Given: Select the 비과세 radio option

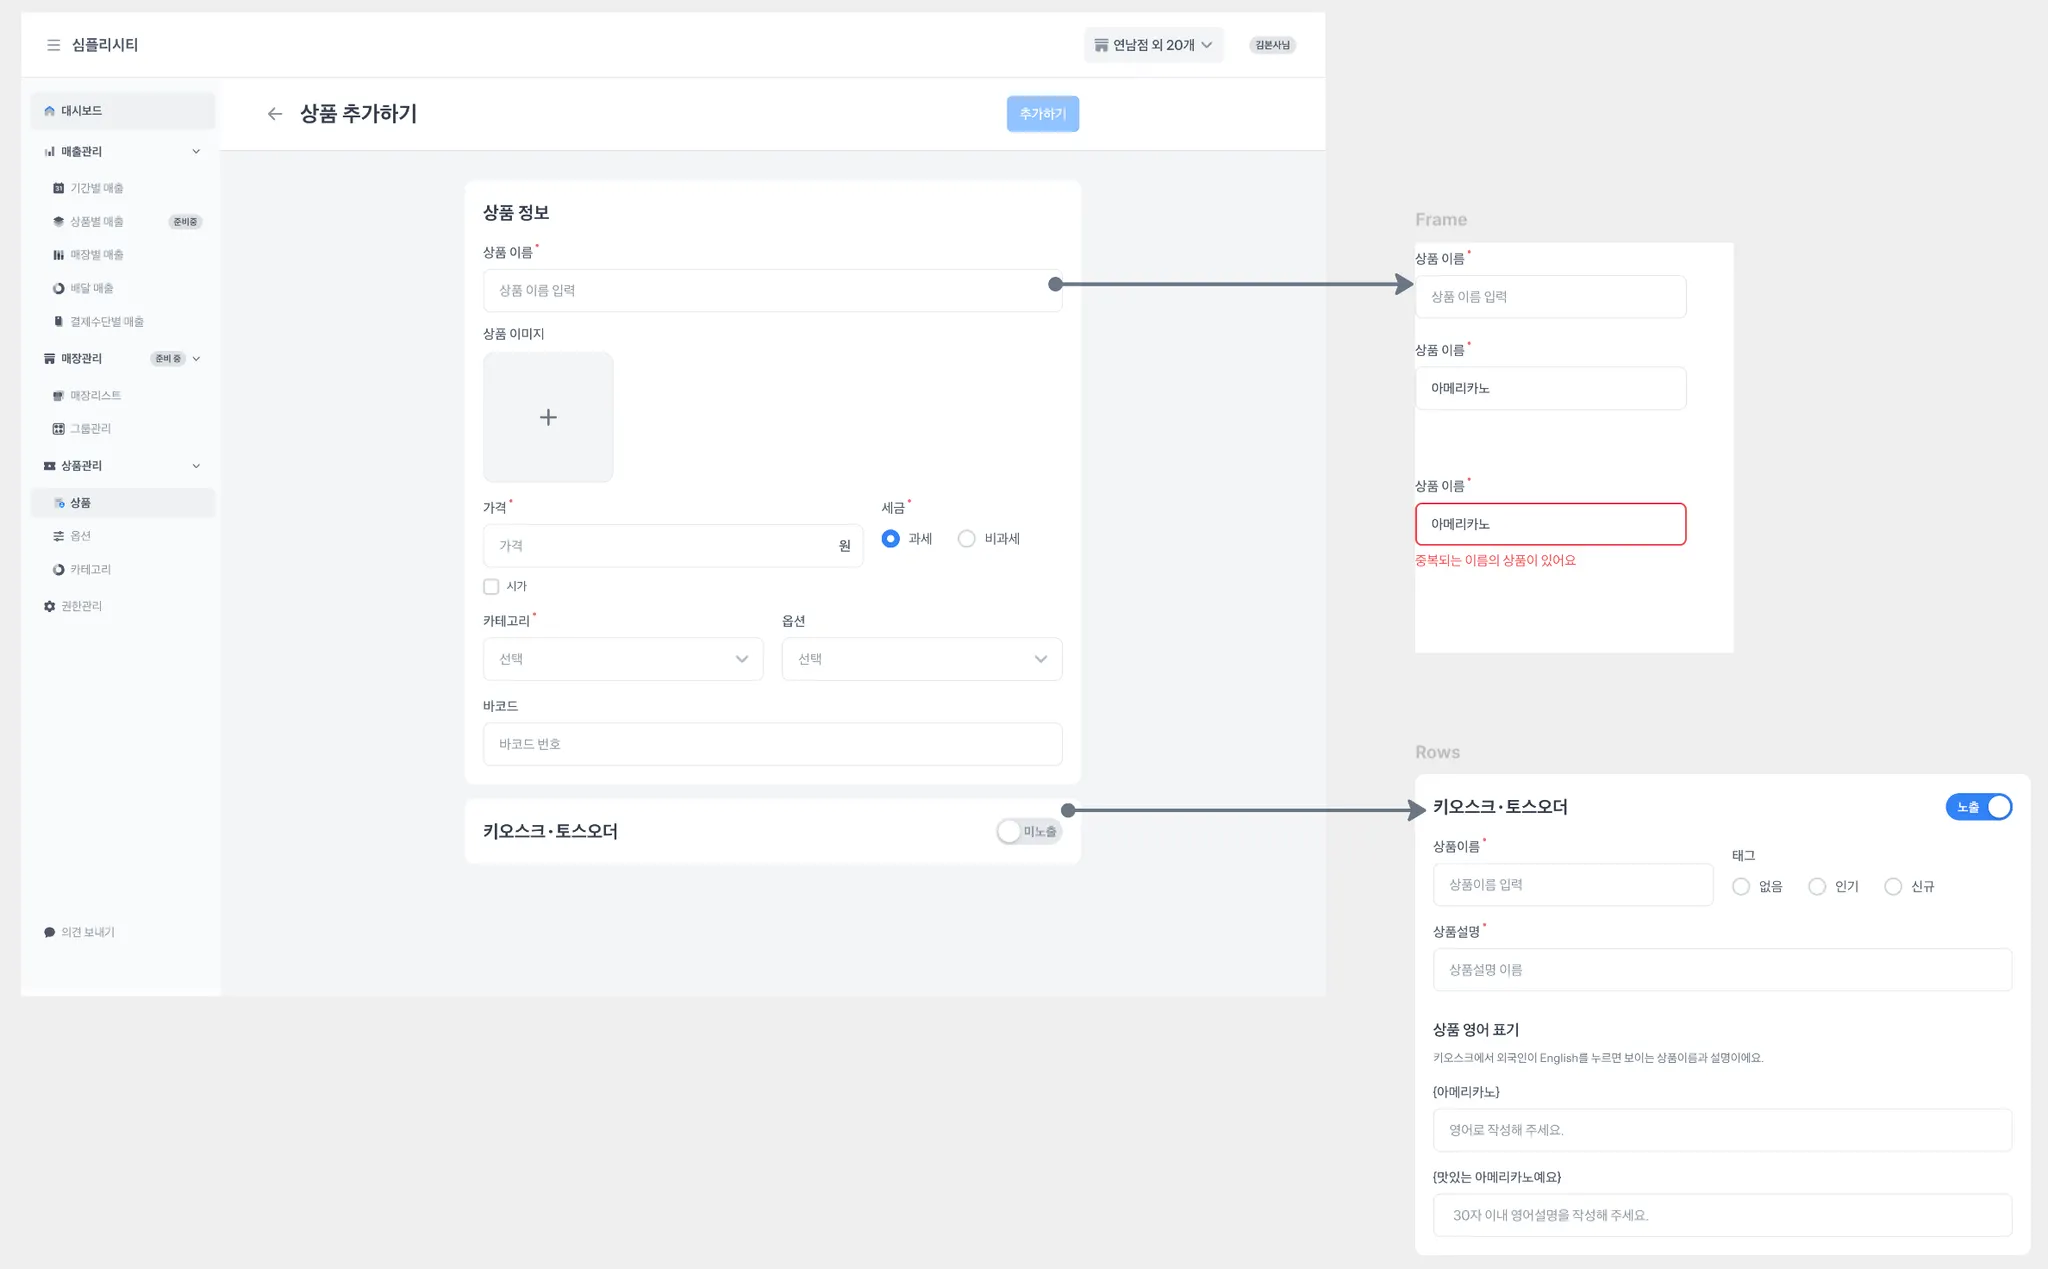Looking at the screenshot, I should click(966, 539).
